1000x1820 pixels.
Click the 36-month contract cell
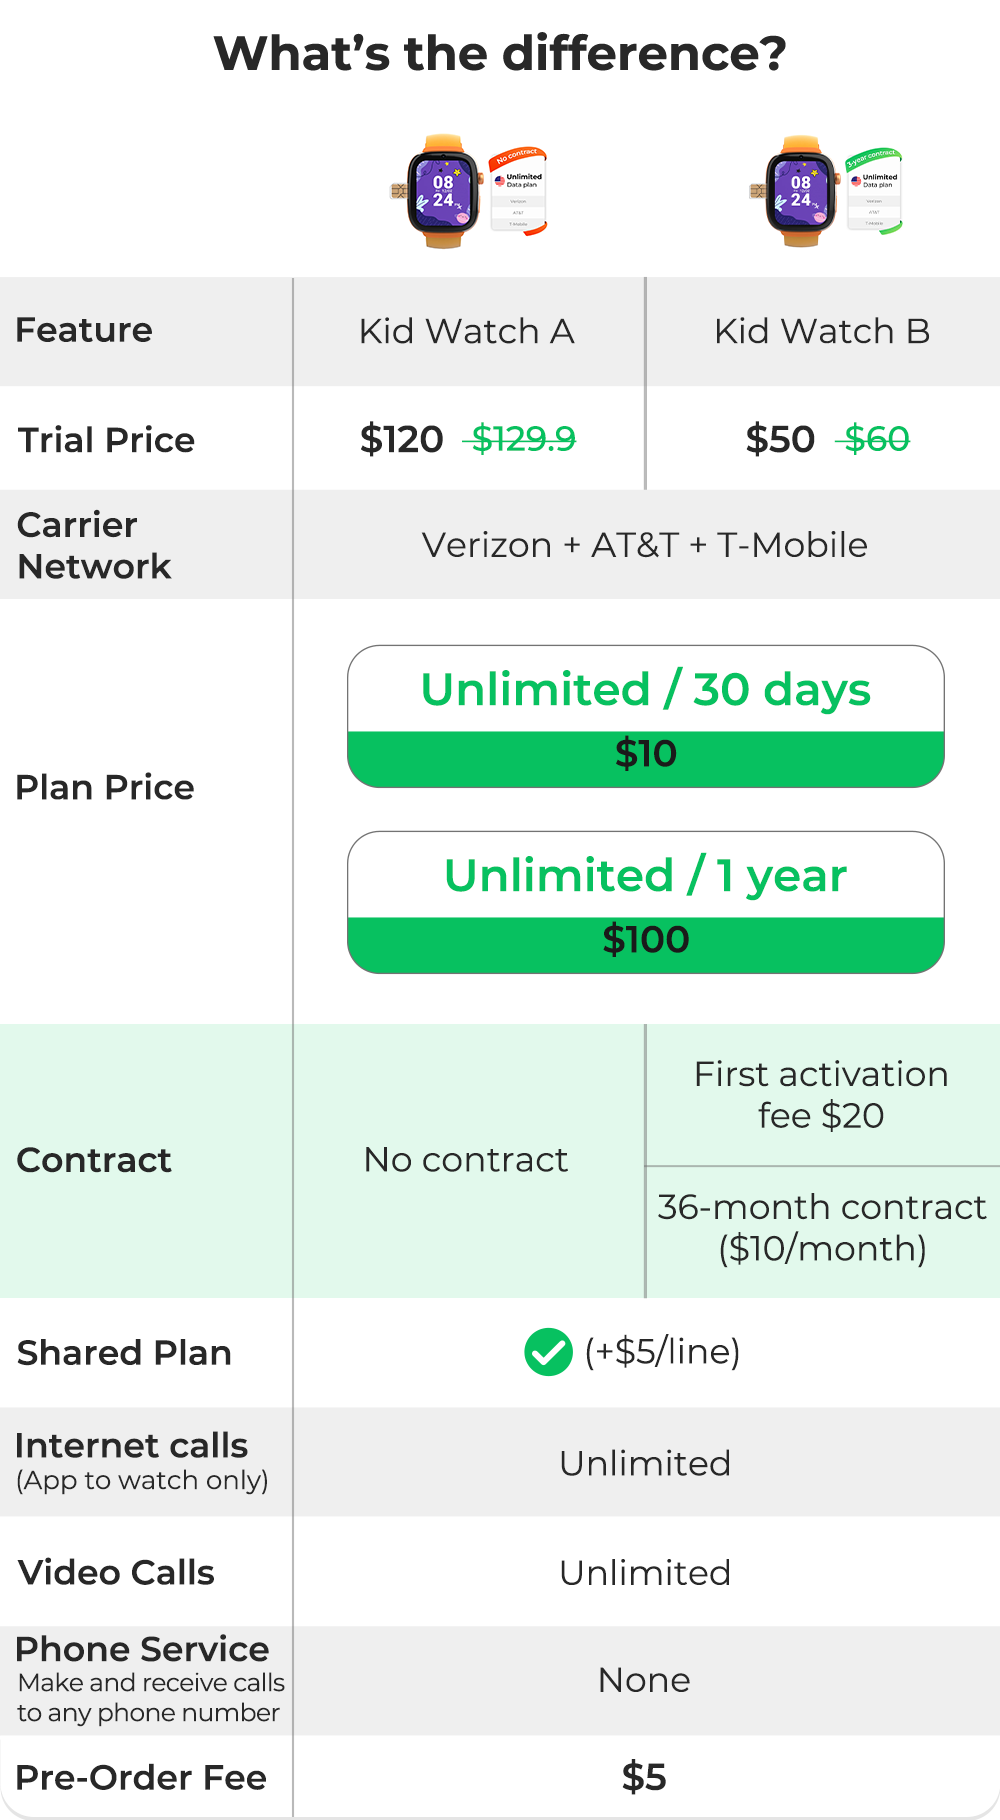click(822, 1228)
